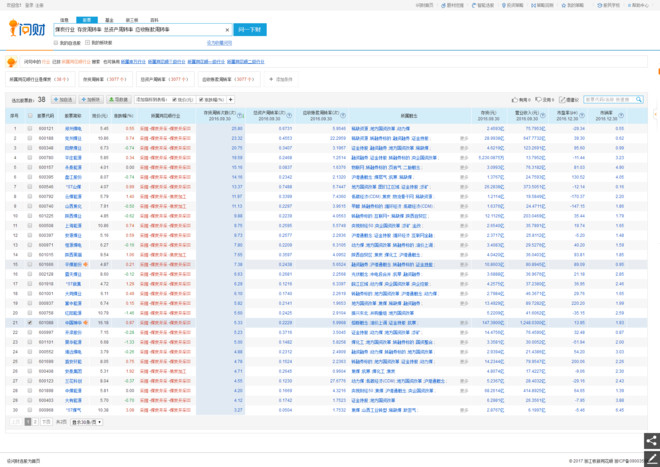Click the add-condition plus box after the filters
The width and height of the screenshot is (660, 467).
(281, 79)
